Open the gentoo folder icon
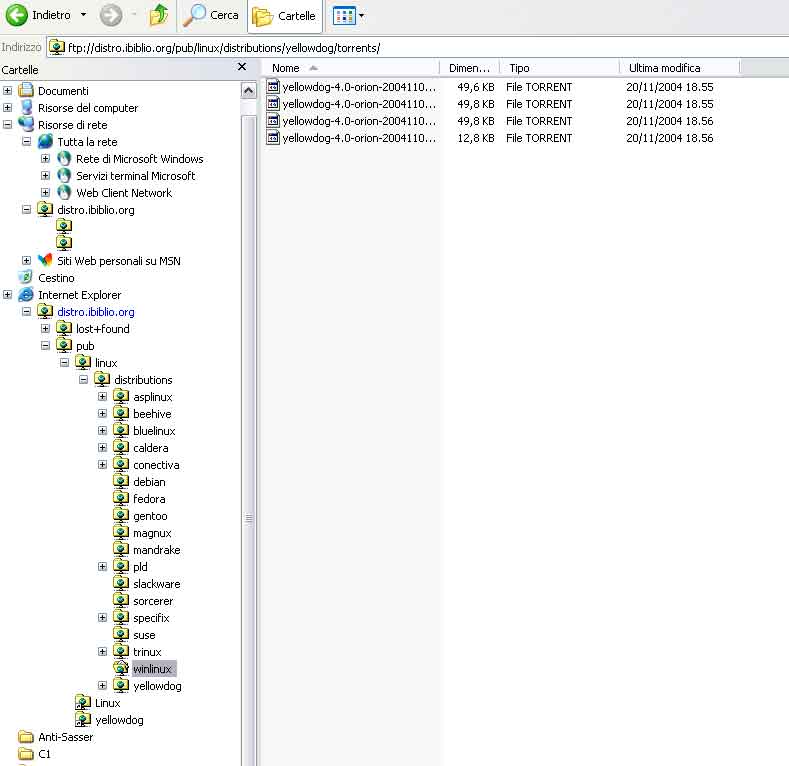 coord(121,515)
